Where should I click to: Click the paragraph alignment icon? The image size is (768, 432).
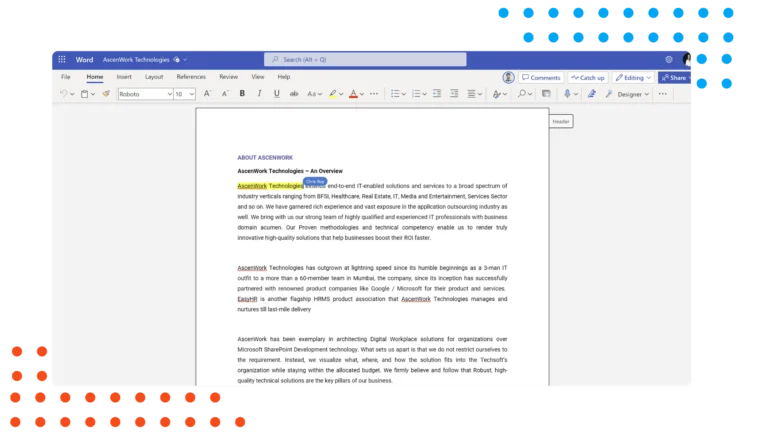click(471, 94)
